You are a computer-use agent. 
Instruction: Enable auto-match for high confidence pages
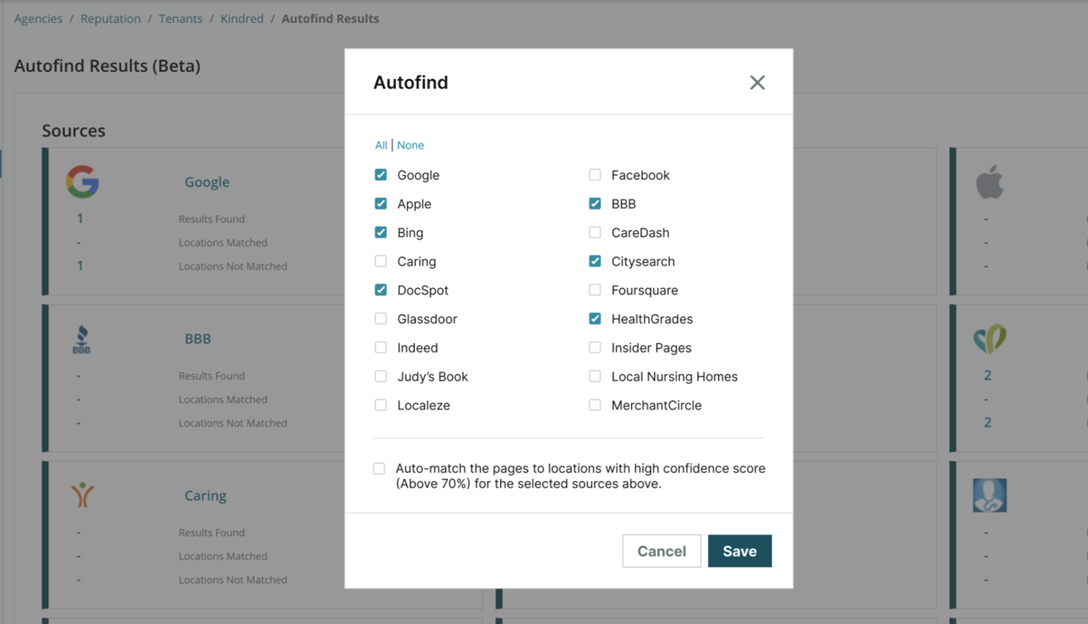point(379,468)
